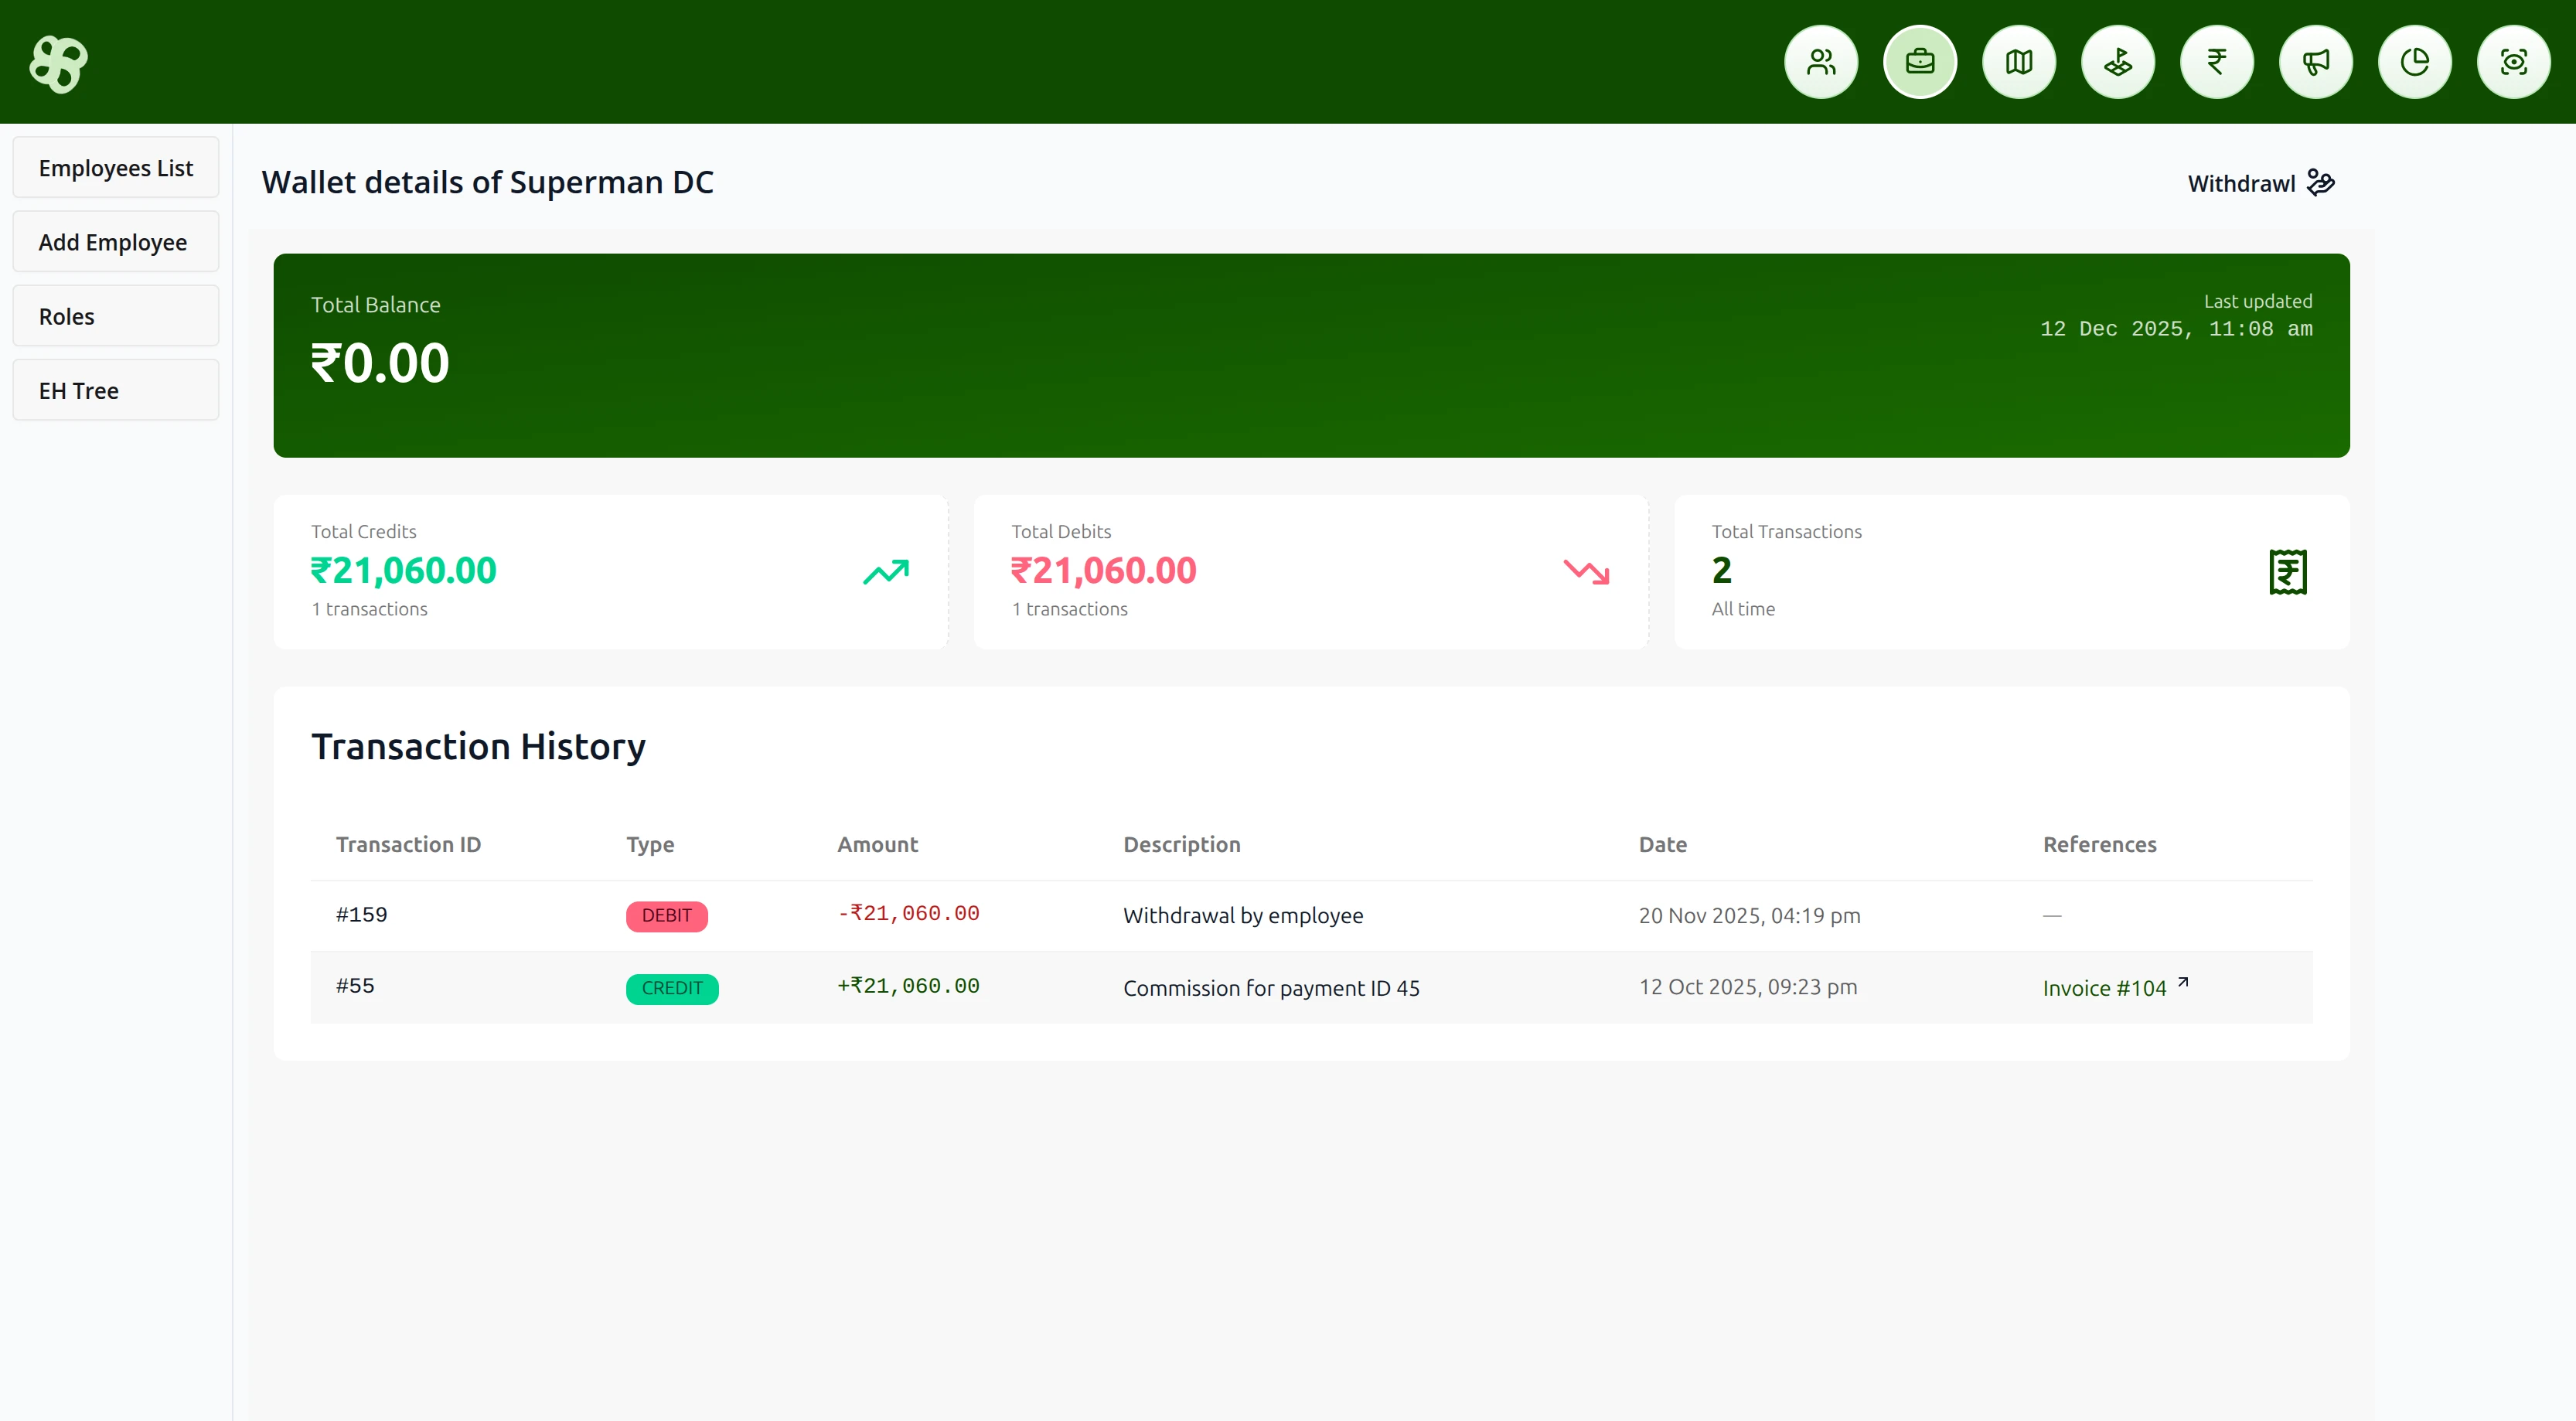Click the megaphone announcements icon
Screen dimensions: 2576x1421
tap(2316, 62)
